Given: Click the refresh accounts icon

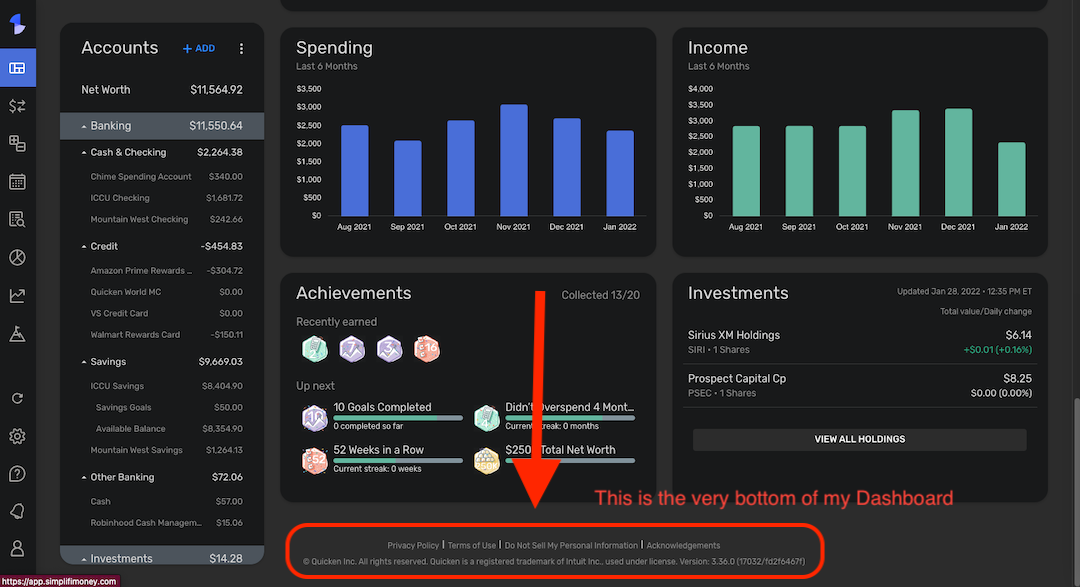Looking at the screenshot, I should 17,398.
